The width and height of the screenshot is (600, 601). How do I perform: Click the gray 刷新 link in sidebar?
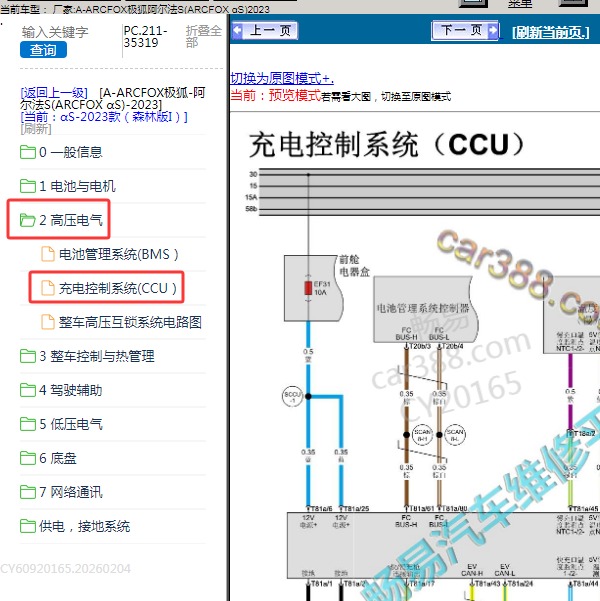(x=36, y=128)
